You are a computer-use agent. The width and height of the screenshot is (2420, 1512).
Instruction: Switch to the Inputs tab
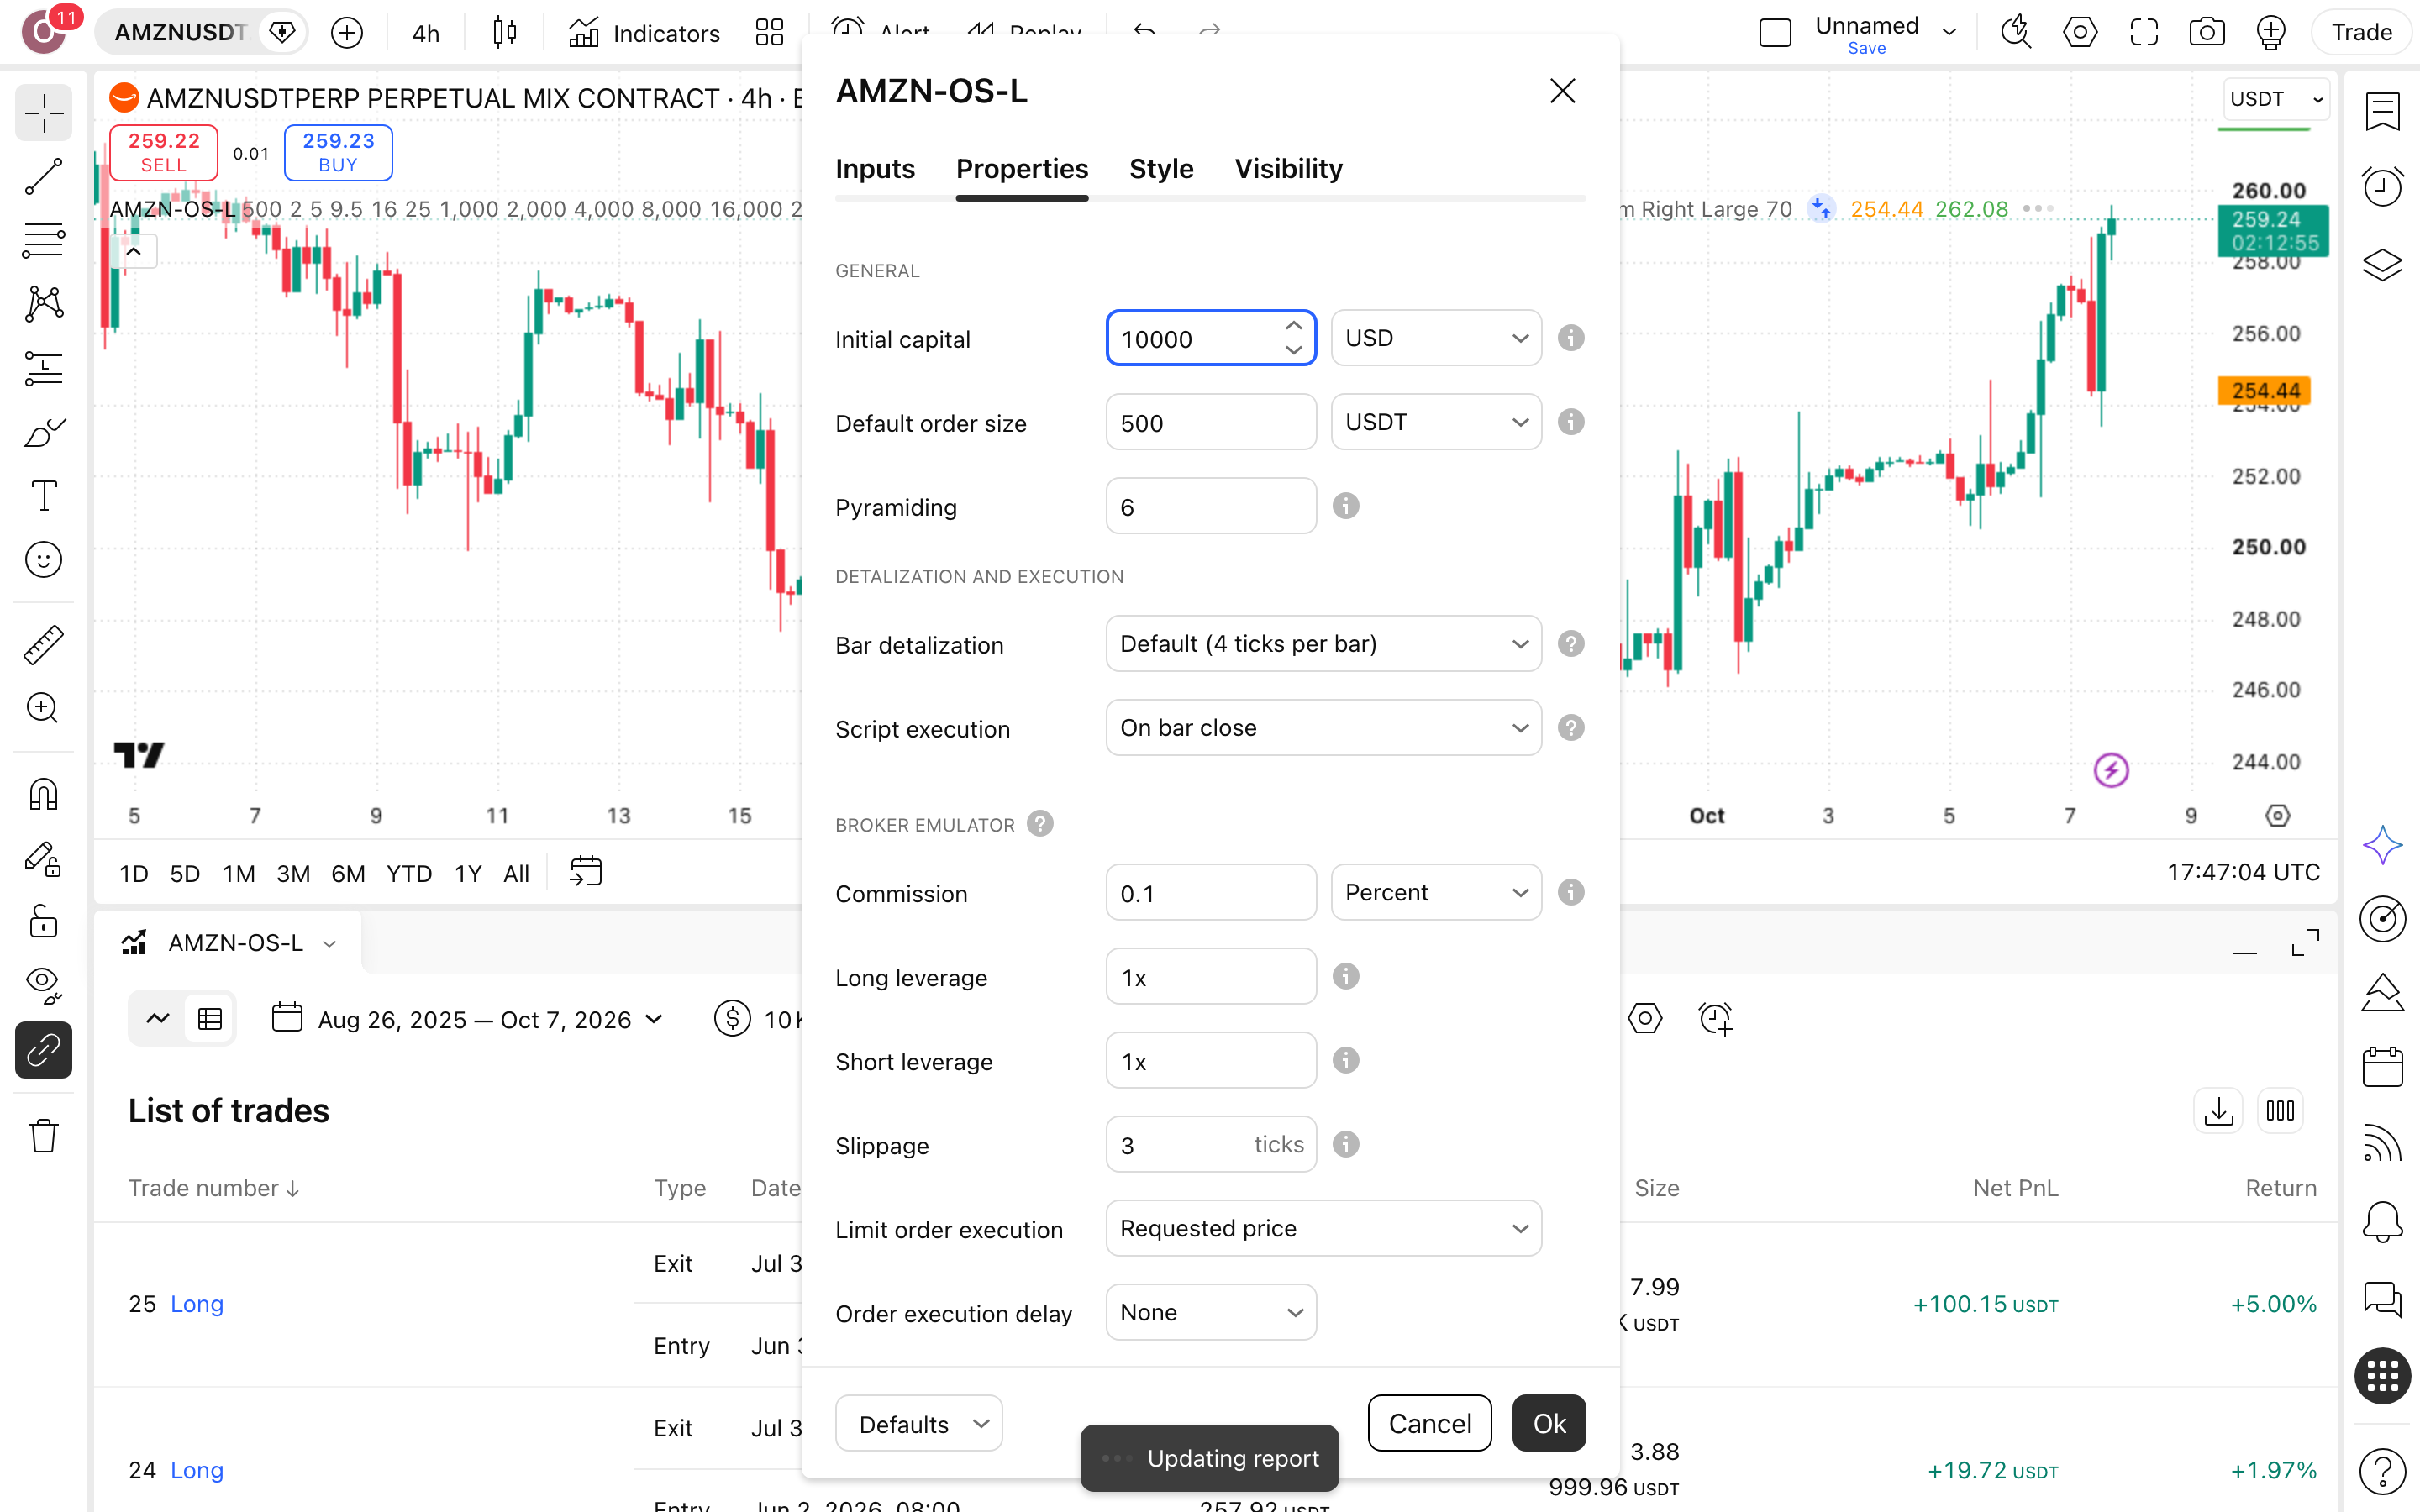pyautogui.click(x=875, y=168)
